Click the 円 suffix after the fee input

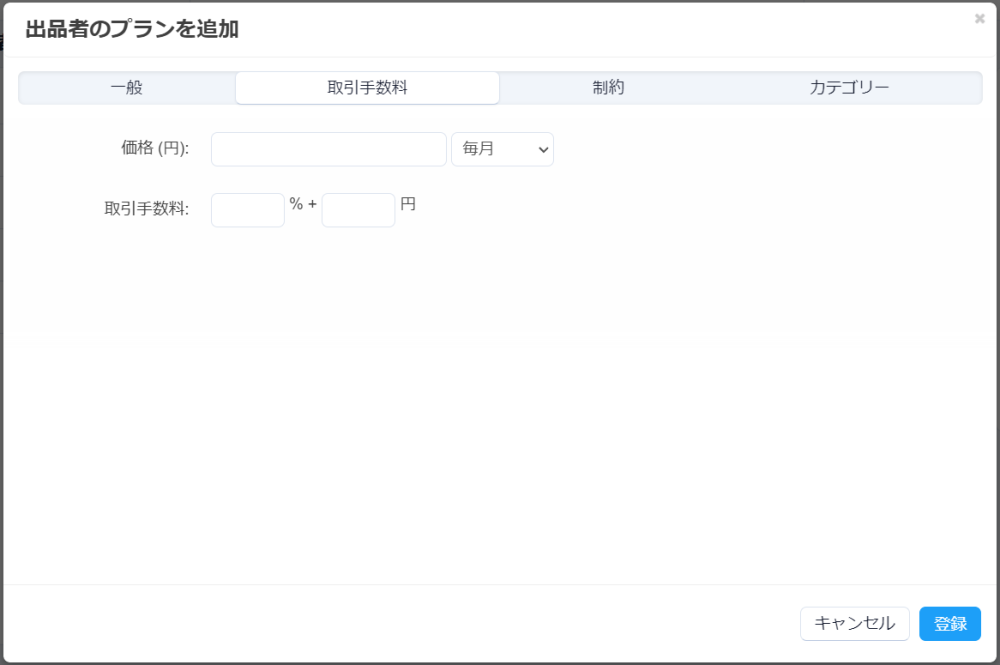(408, 204)
